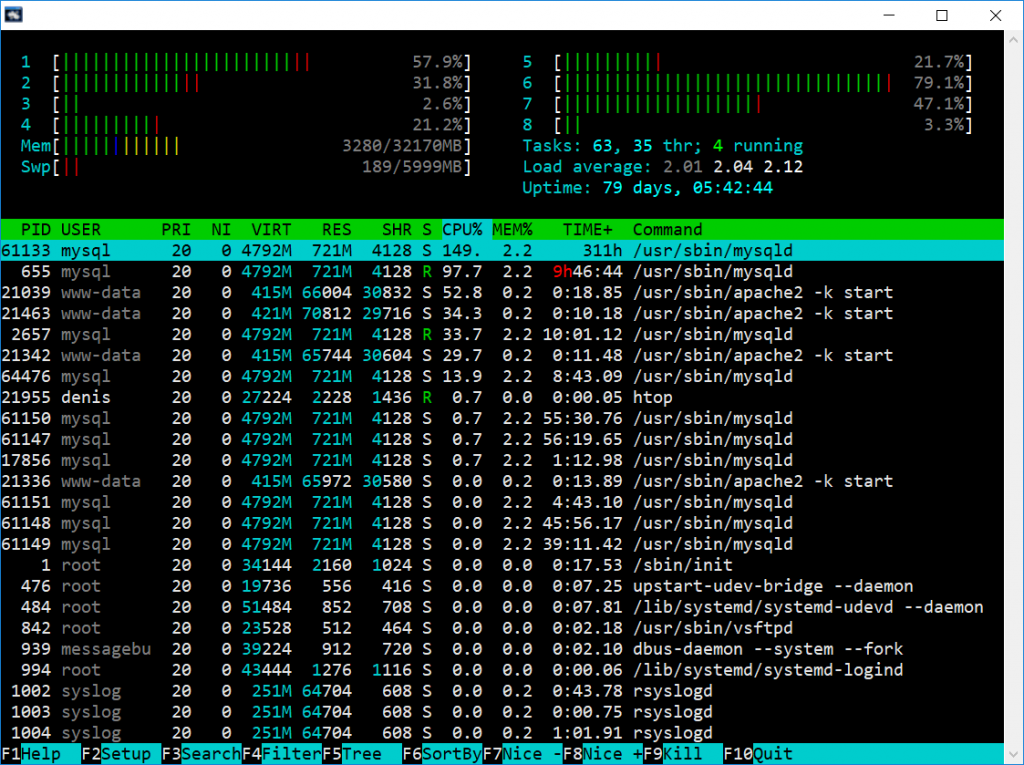
Task: Click the Swp usage meter
Action: [x=246, y=167]
